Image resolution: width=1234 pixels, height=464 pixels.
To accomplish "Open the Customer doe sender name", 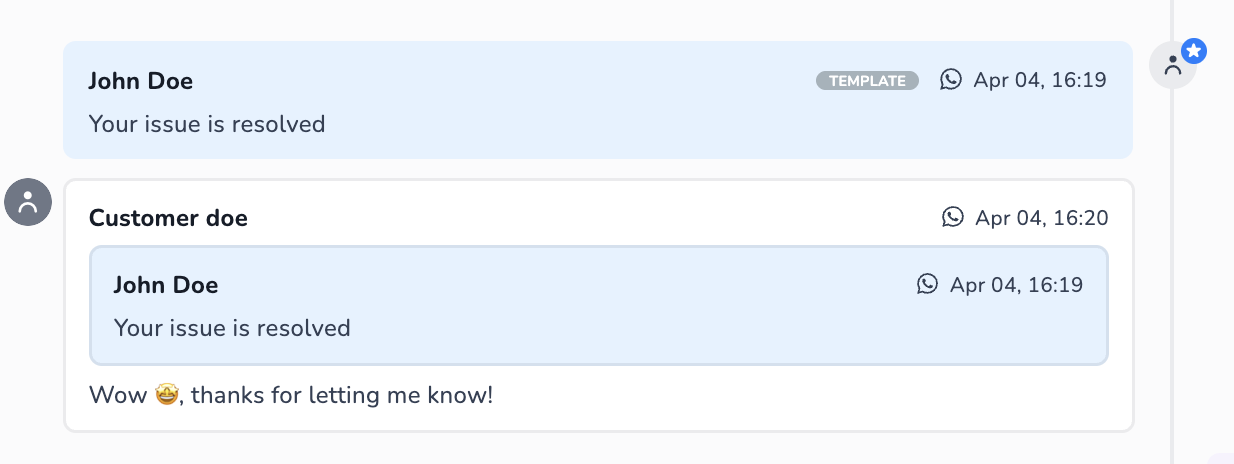I will [168, 217].
